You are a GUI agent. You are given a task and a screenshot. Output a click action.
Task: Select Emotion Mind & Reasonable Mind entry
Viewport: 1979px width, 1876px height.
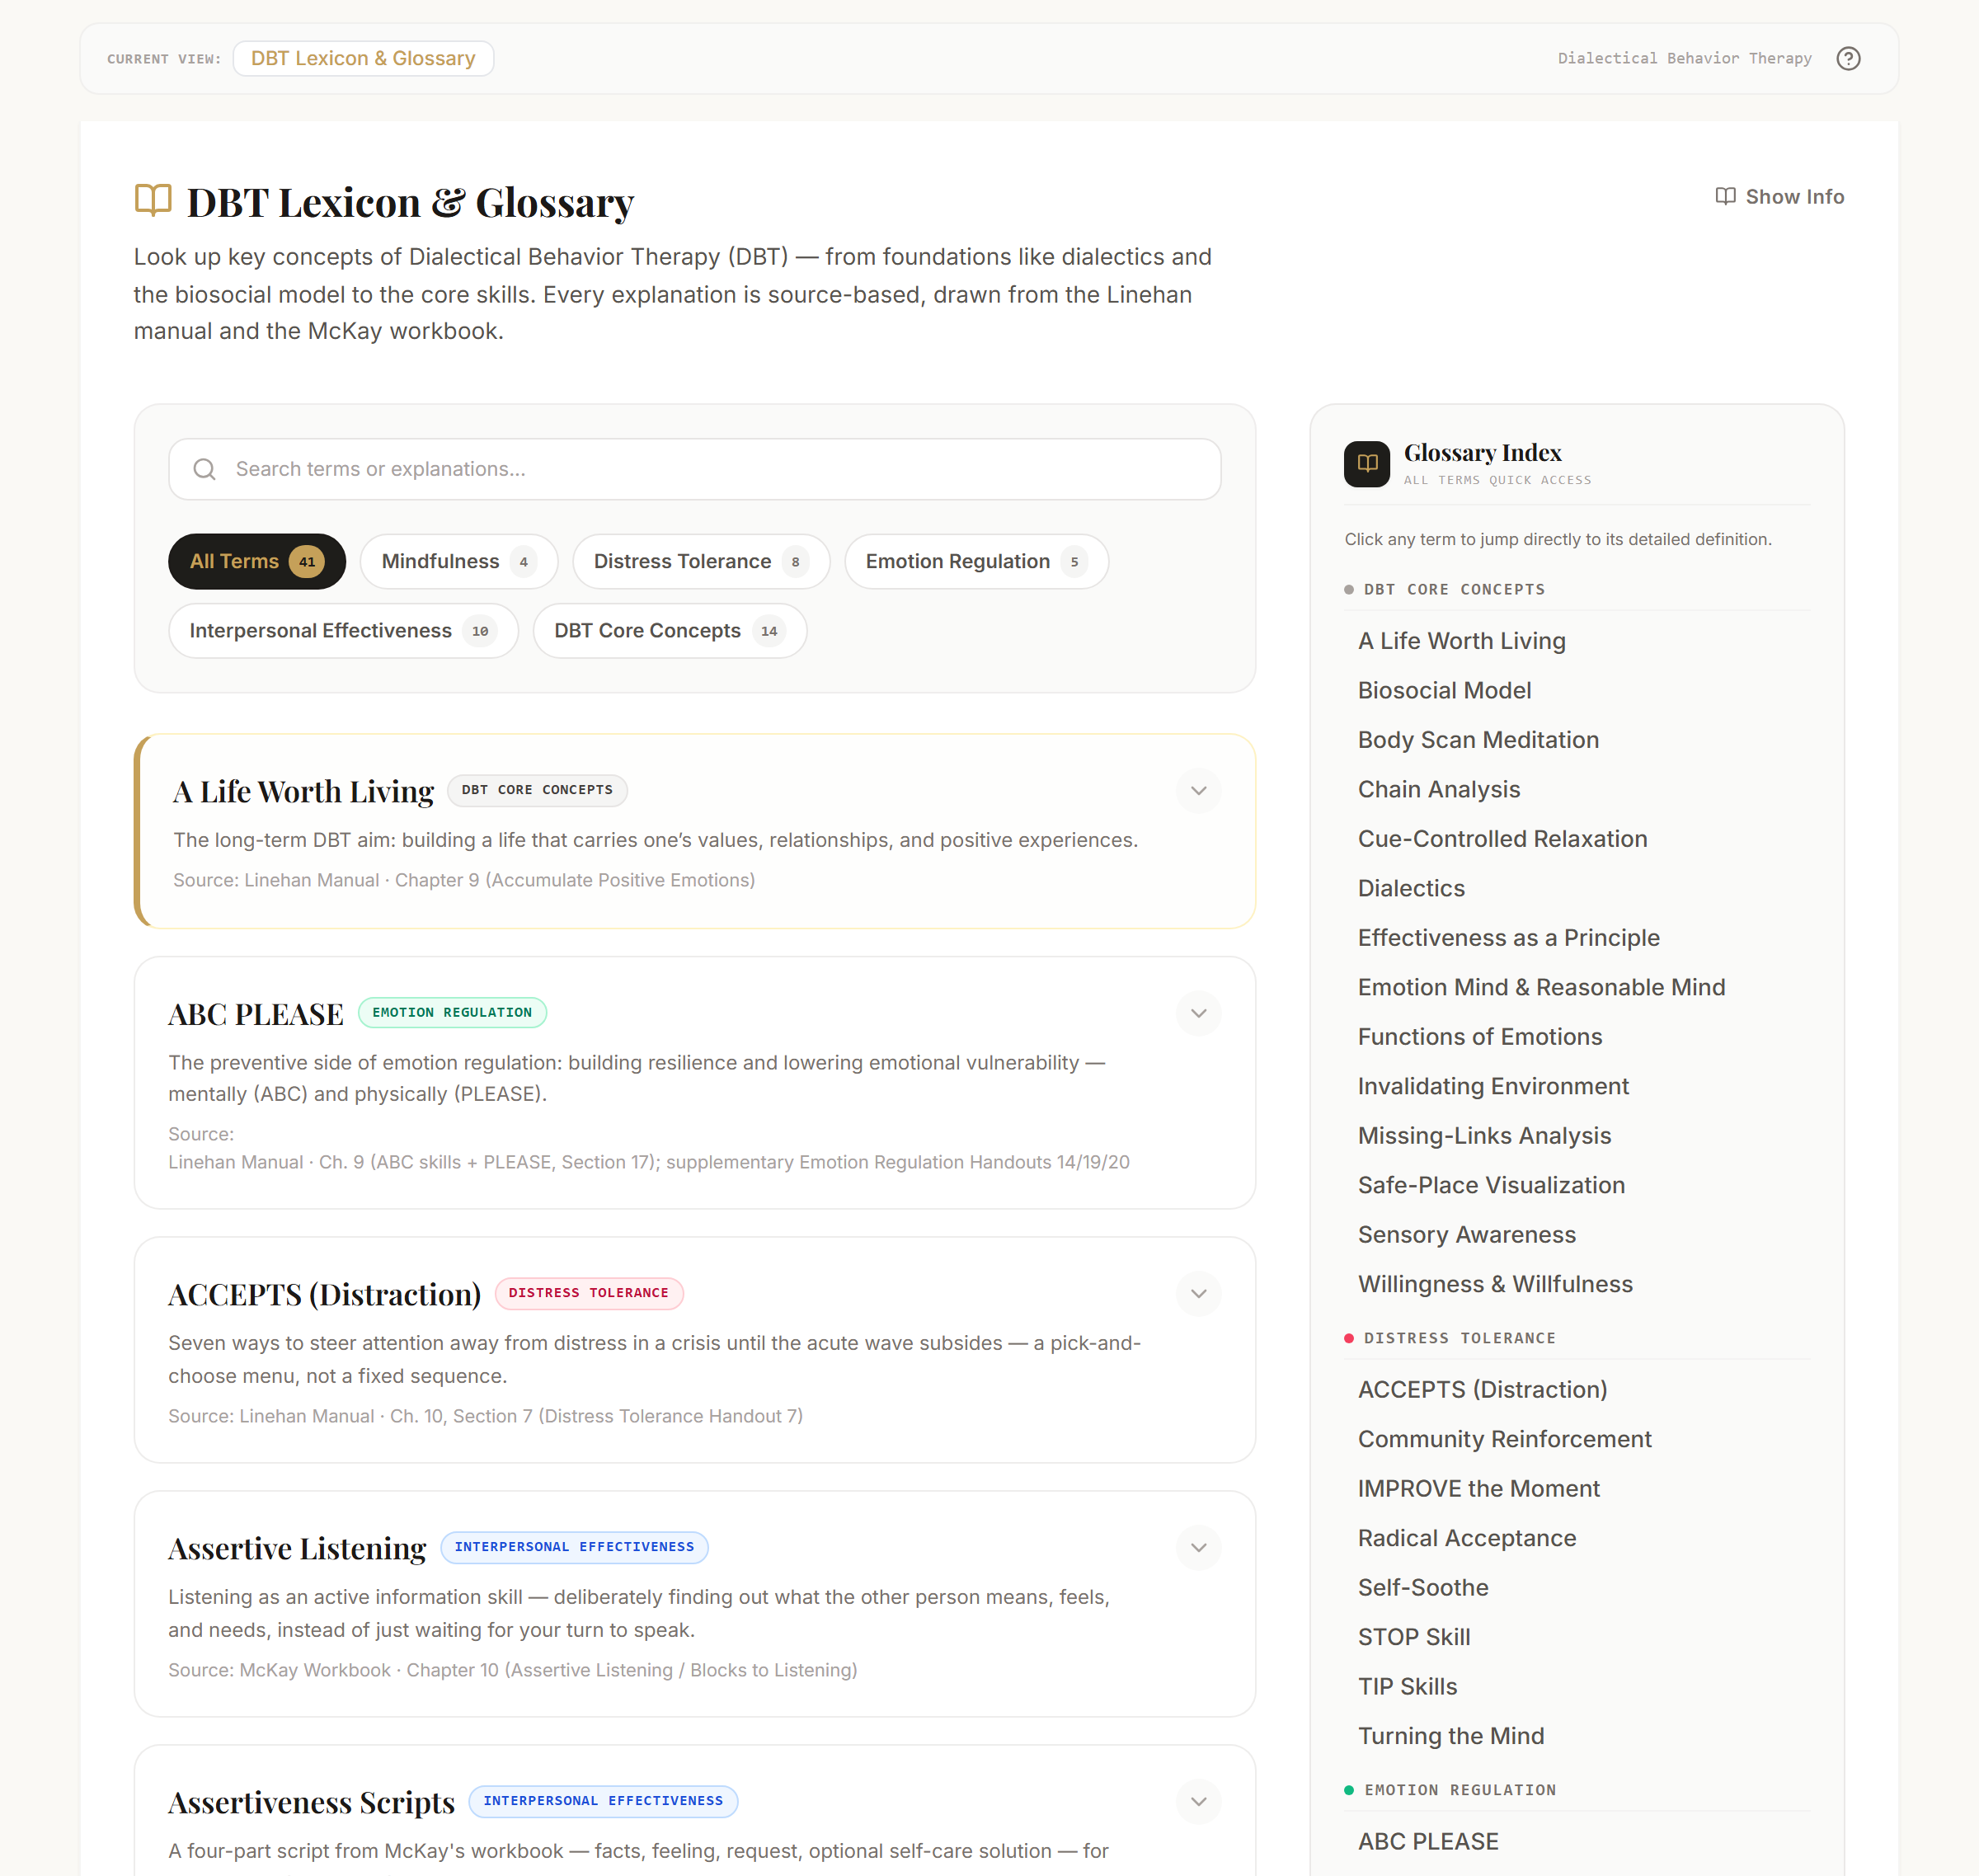(x=1541, y=987)
